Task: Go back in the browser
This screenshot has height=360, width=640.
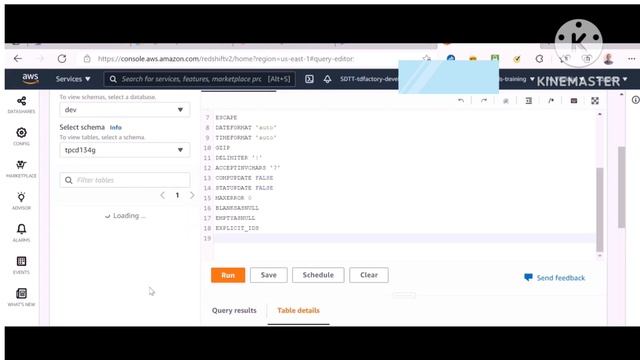Action: pos(18,59)
